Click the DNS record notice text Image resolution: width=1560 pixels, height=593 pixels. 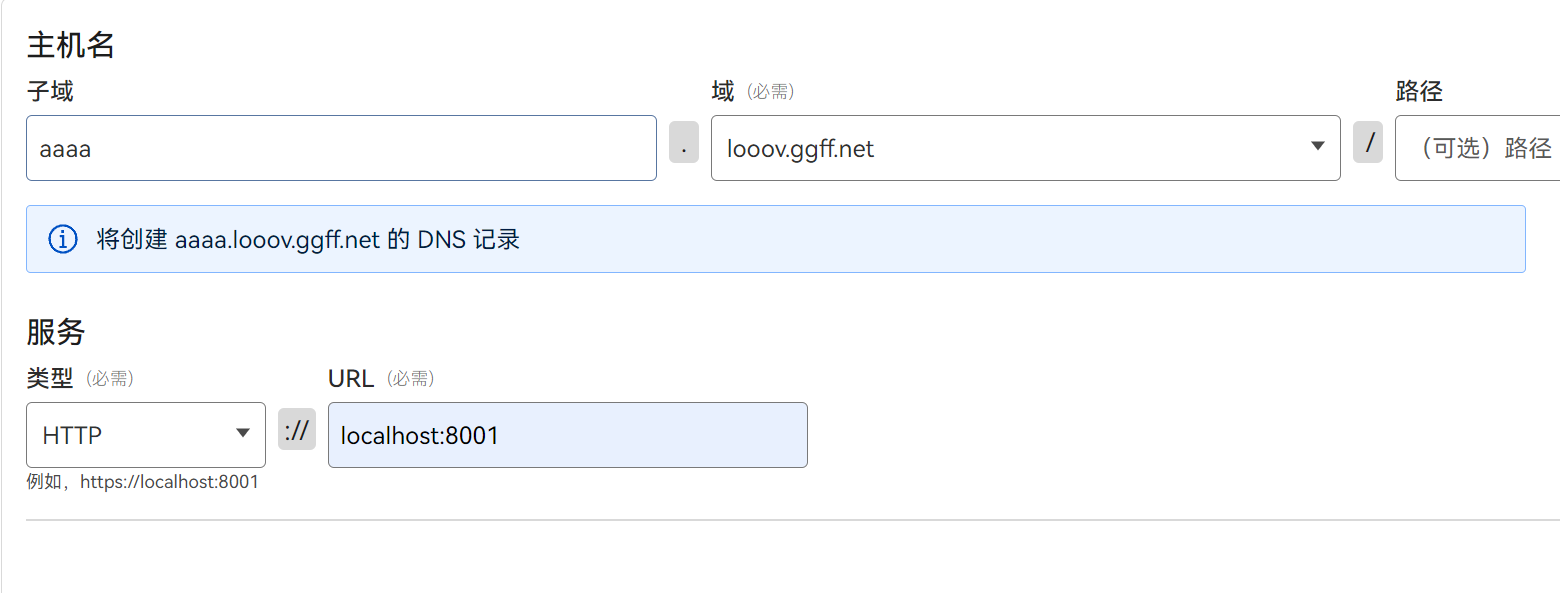click(308, 240)
